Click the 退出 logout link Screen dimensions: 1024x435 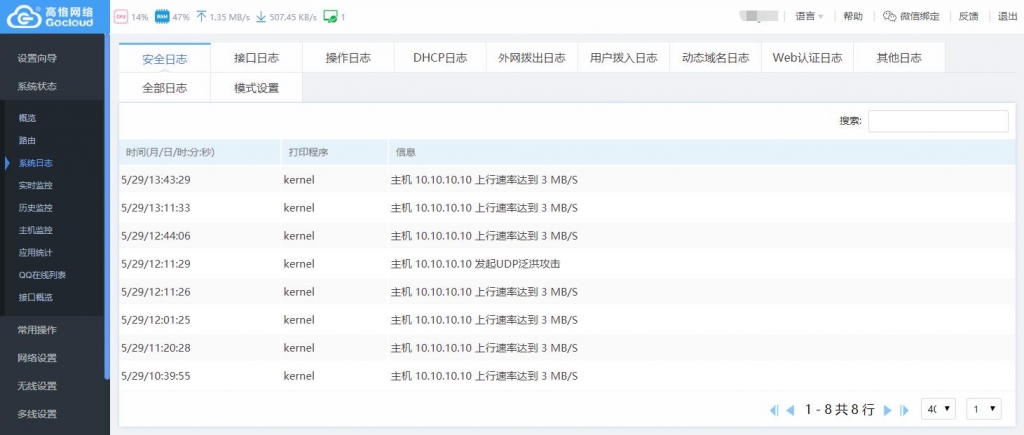(1007, 16)
